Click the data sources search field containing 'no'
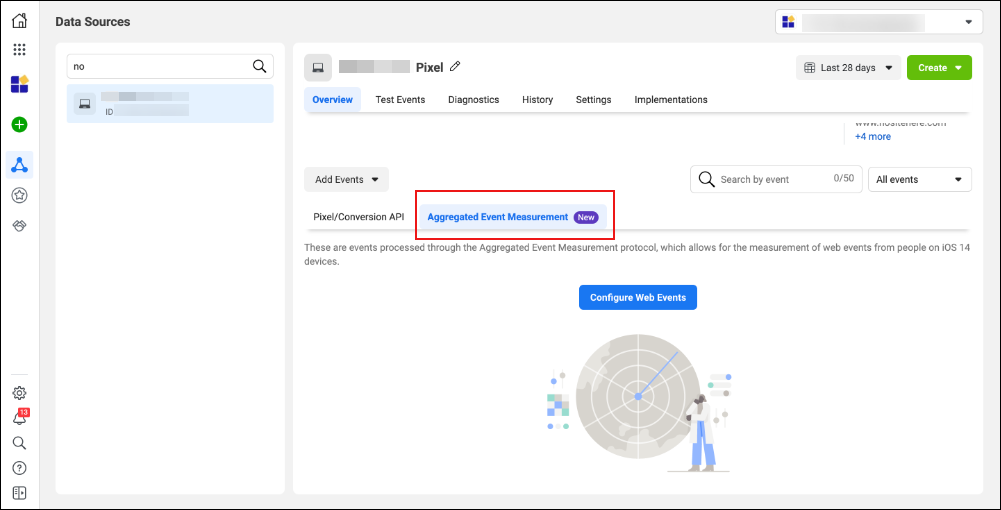Viewport: 1001px width, 510px height. pos(170,66)
